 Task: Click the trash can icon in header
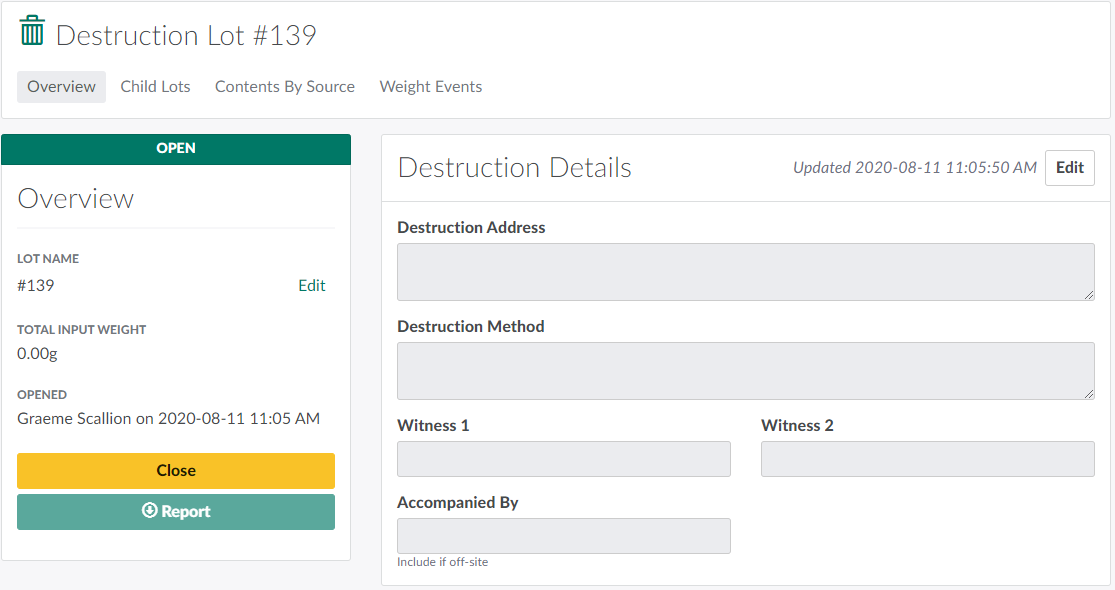pyautogui.click(x=32, y=31)
